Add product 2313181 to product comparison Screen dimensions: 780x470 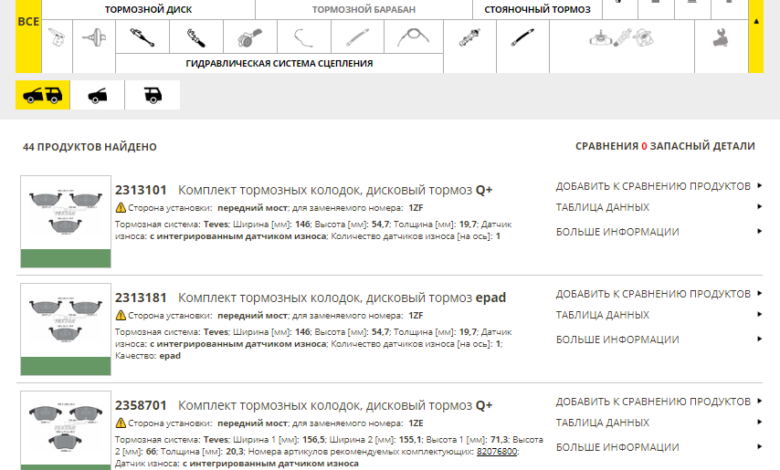click(x=653, y=294)
